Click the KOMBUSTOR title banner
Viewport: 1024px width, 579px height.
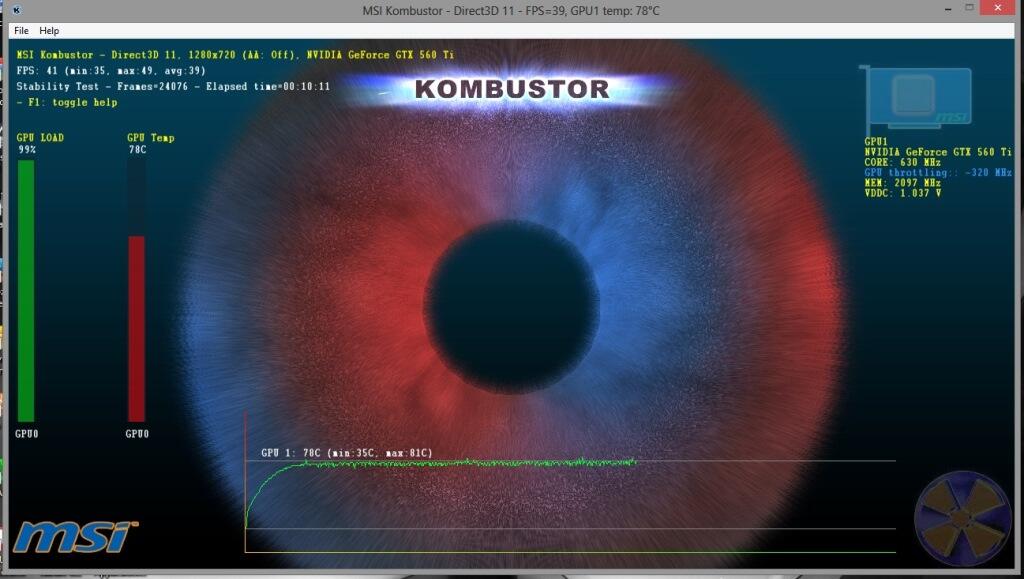point(512,89)
